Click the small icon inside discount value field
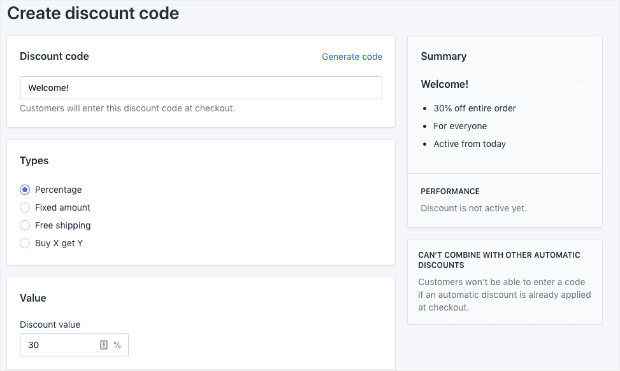The image size is (620, 371). pyautogui.click(x=104, y=345)
